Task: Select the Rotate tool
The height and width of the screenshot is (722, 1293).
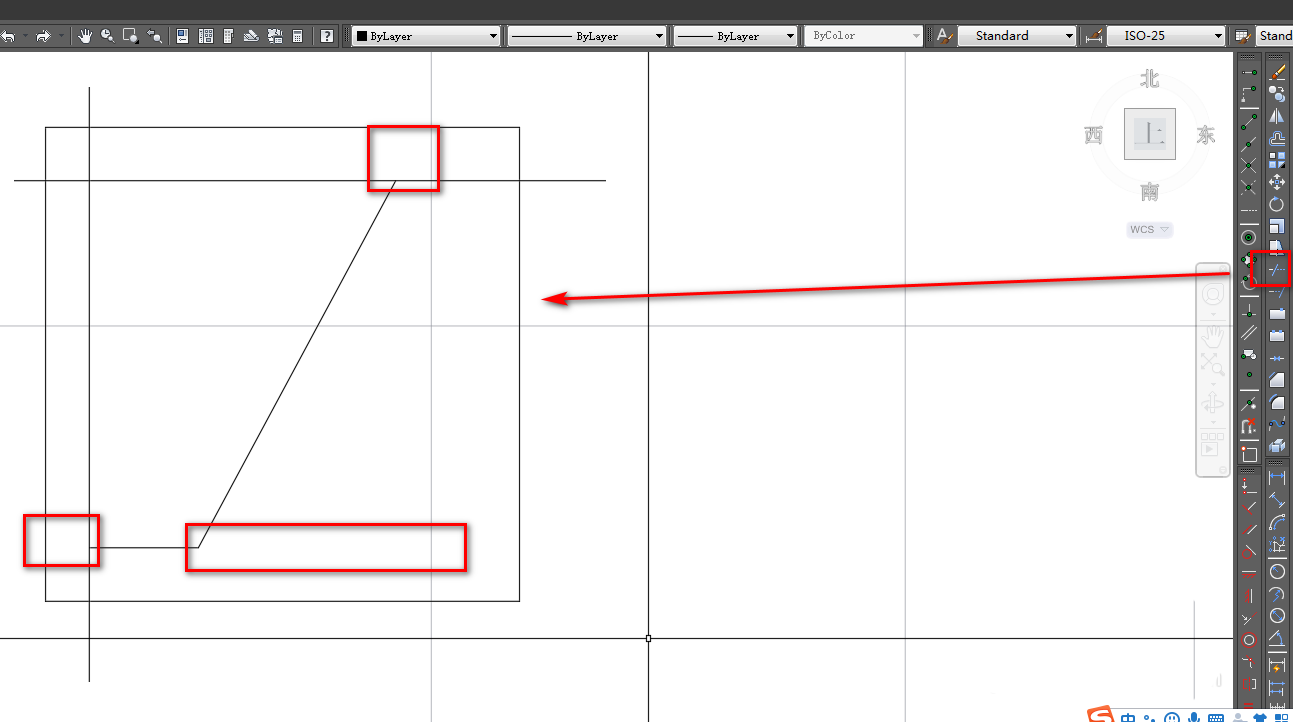Action: 1277,204
